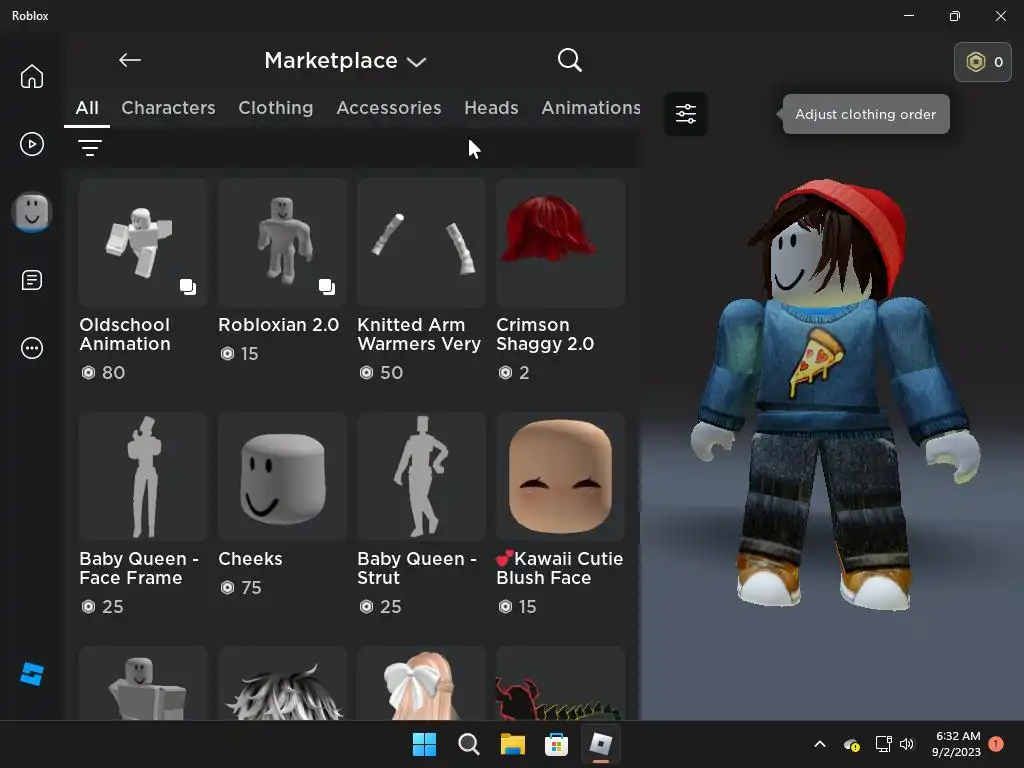Open the Discover play icon in sidebar
Image resolution: width=1024 pixels, height=768 pixels.
(x=31, y=144)
